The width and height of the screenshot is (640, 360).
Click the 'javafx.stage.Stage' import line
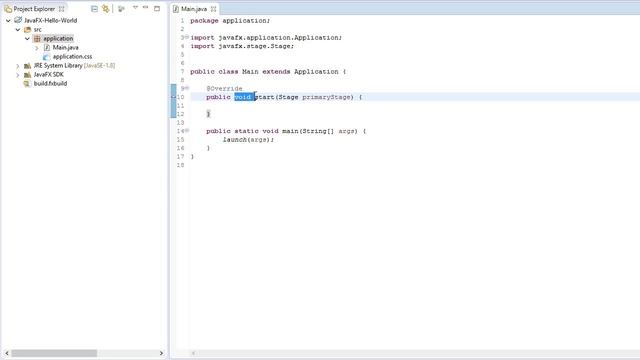coord(242,46)
